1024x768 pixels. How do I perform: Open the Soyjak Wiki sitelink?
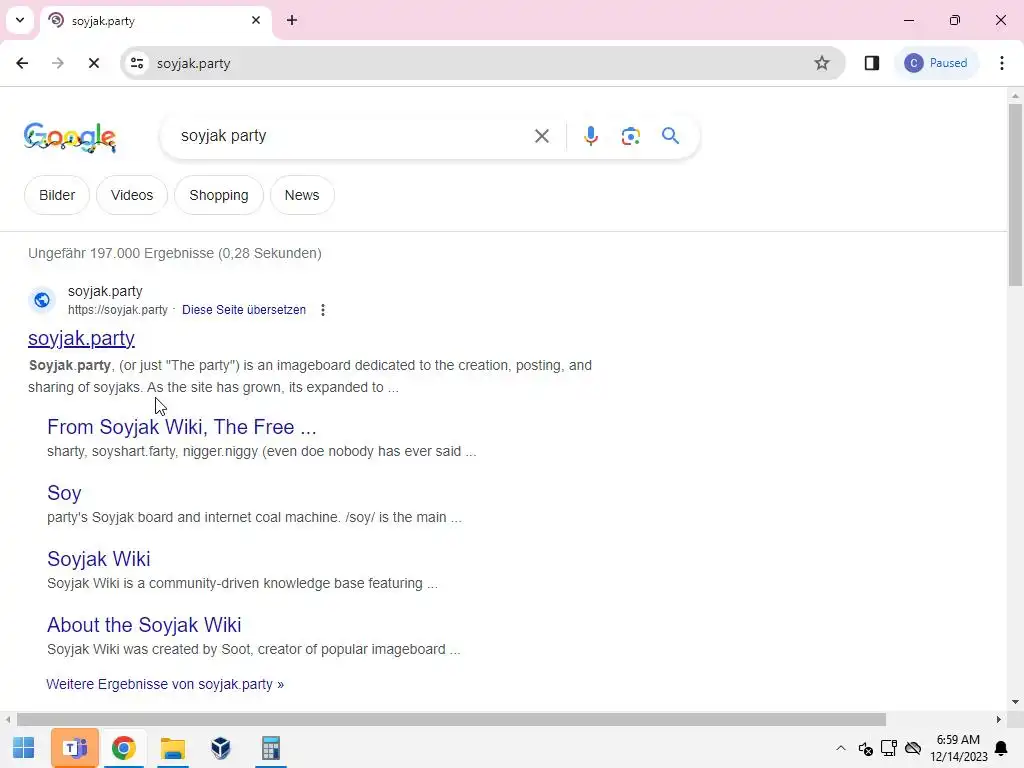point(99,559)
